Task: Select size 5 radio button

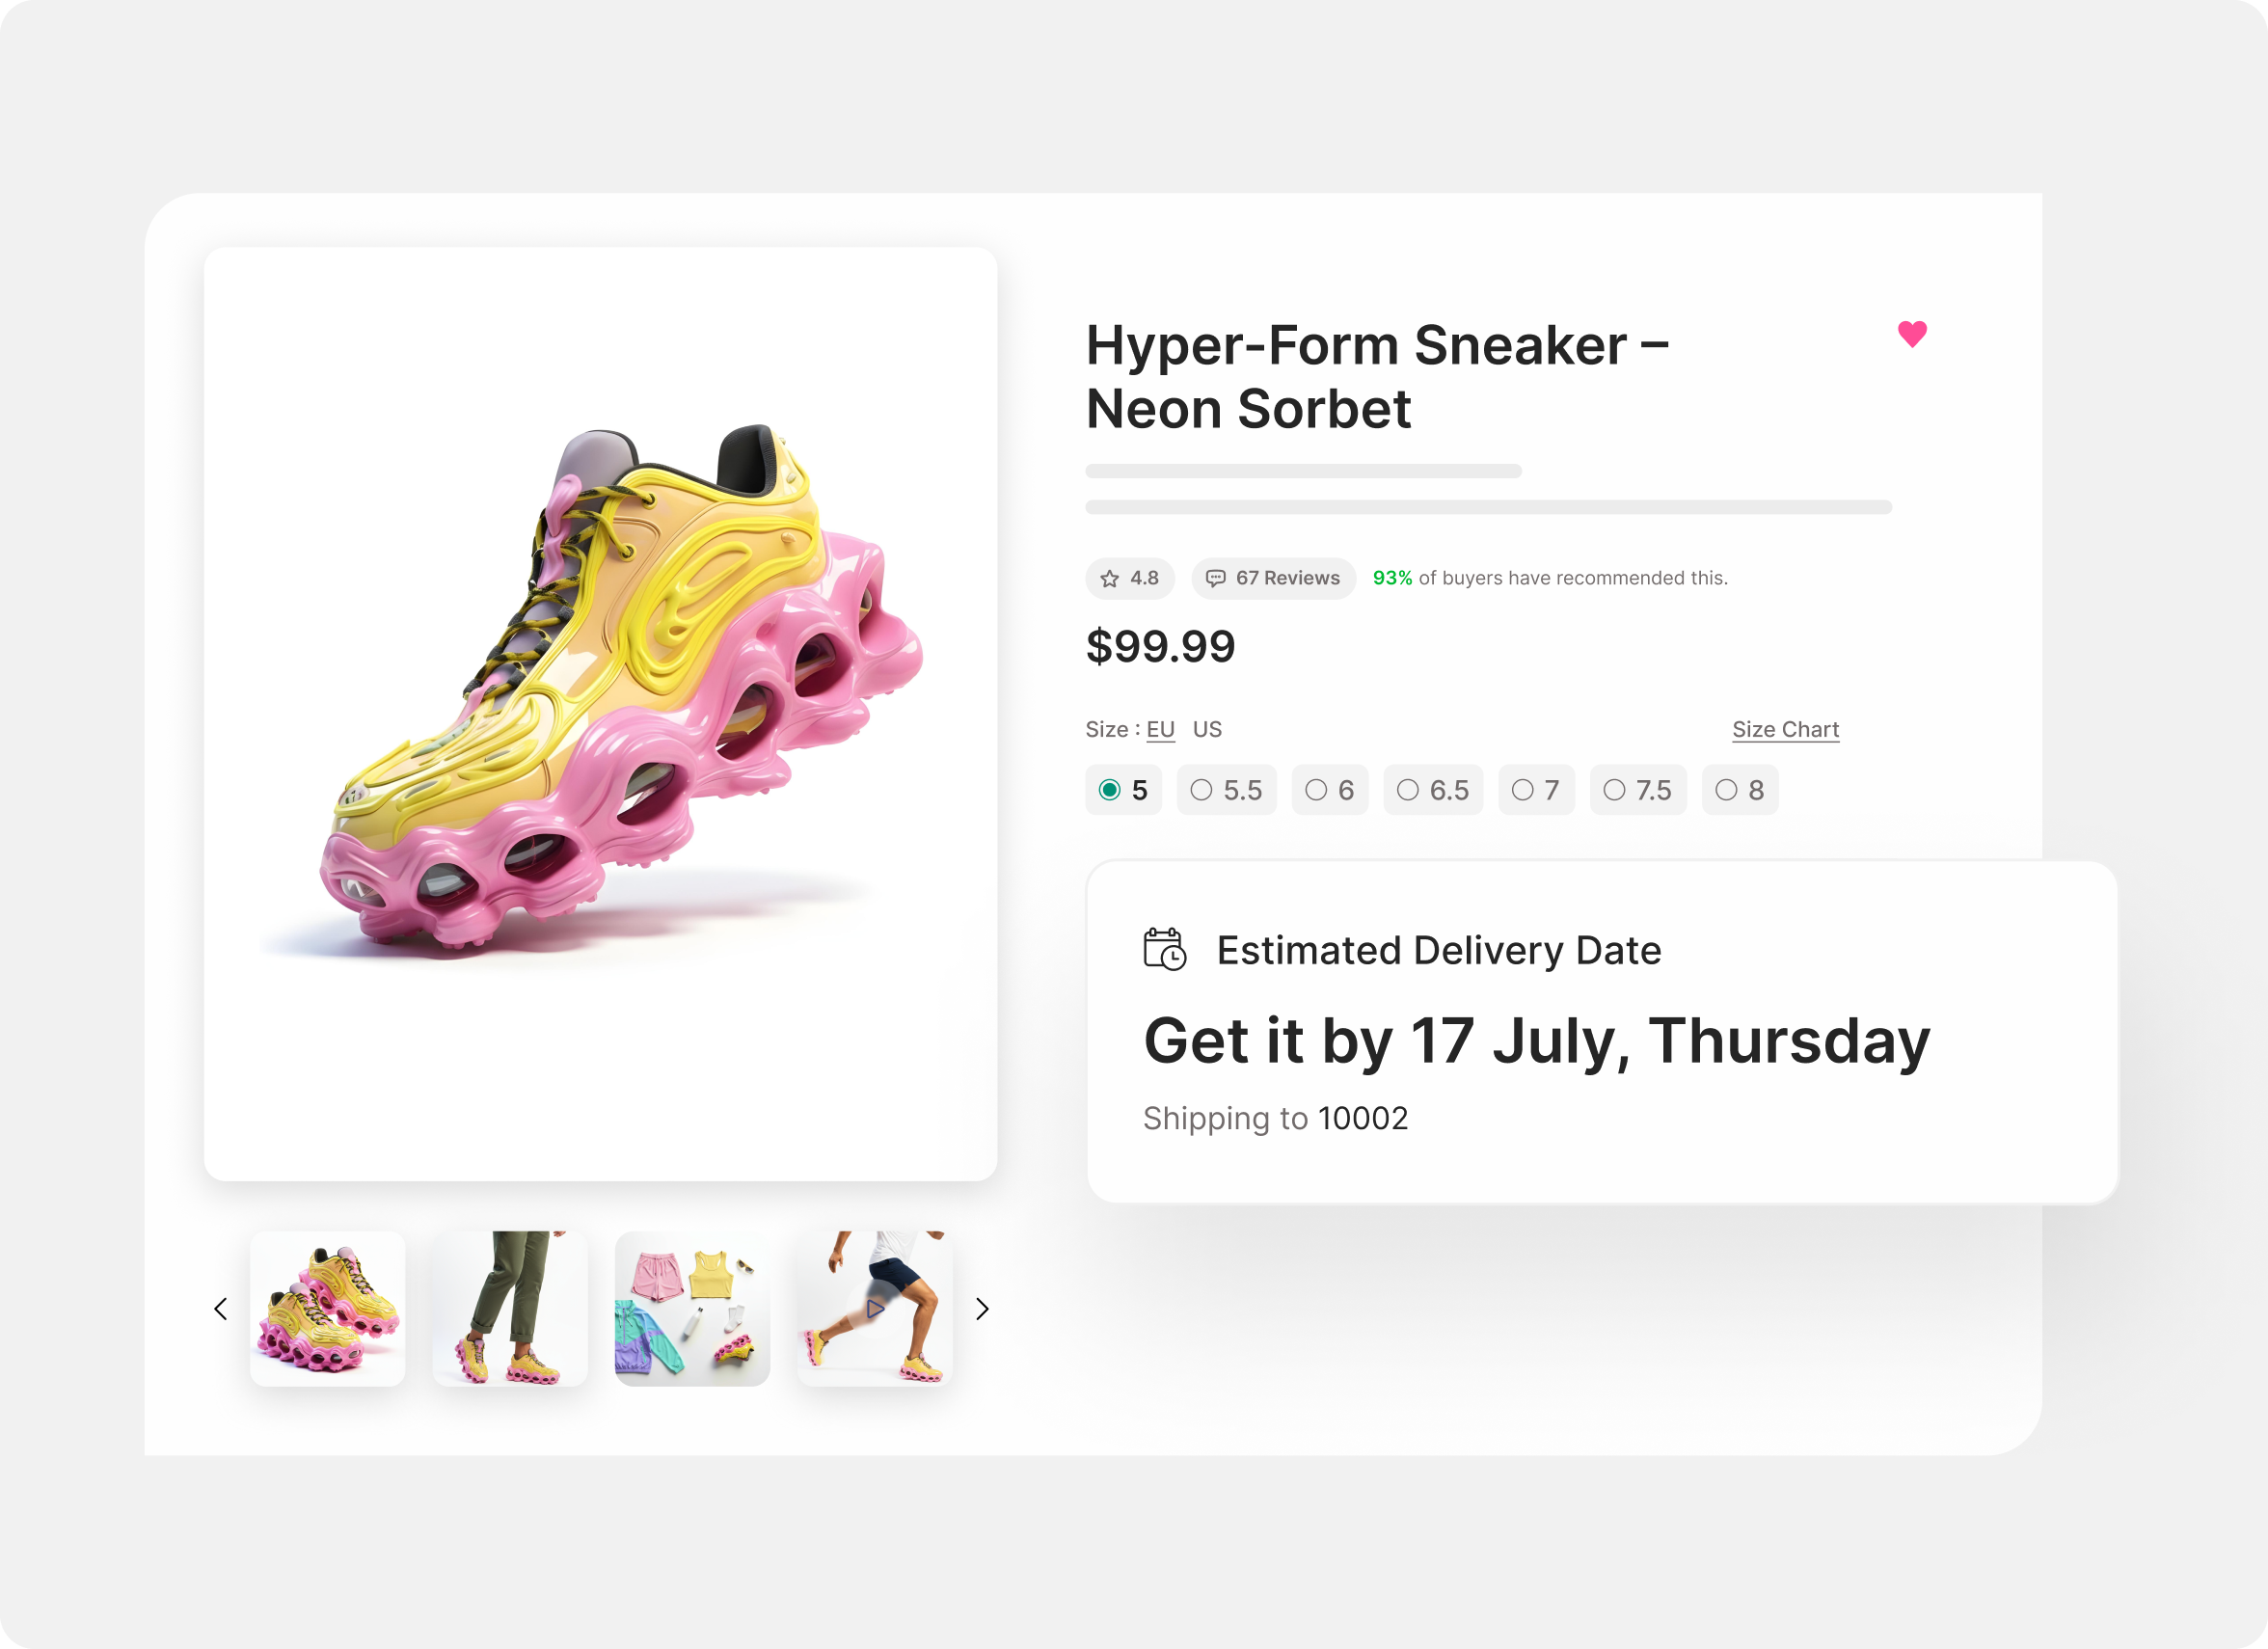Action: (x=1123, y=790)
